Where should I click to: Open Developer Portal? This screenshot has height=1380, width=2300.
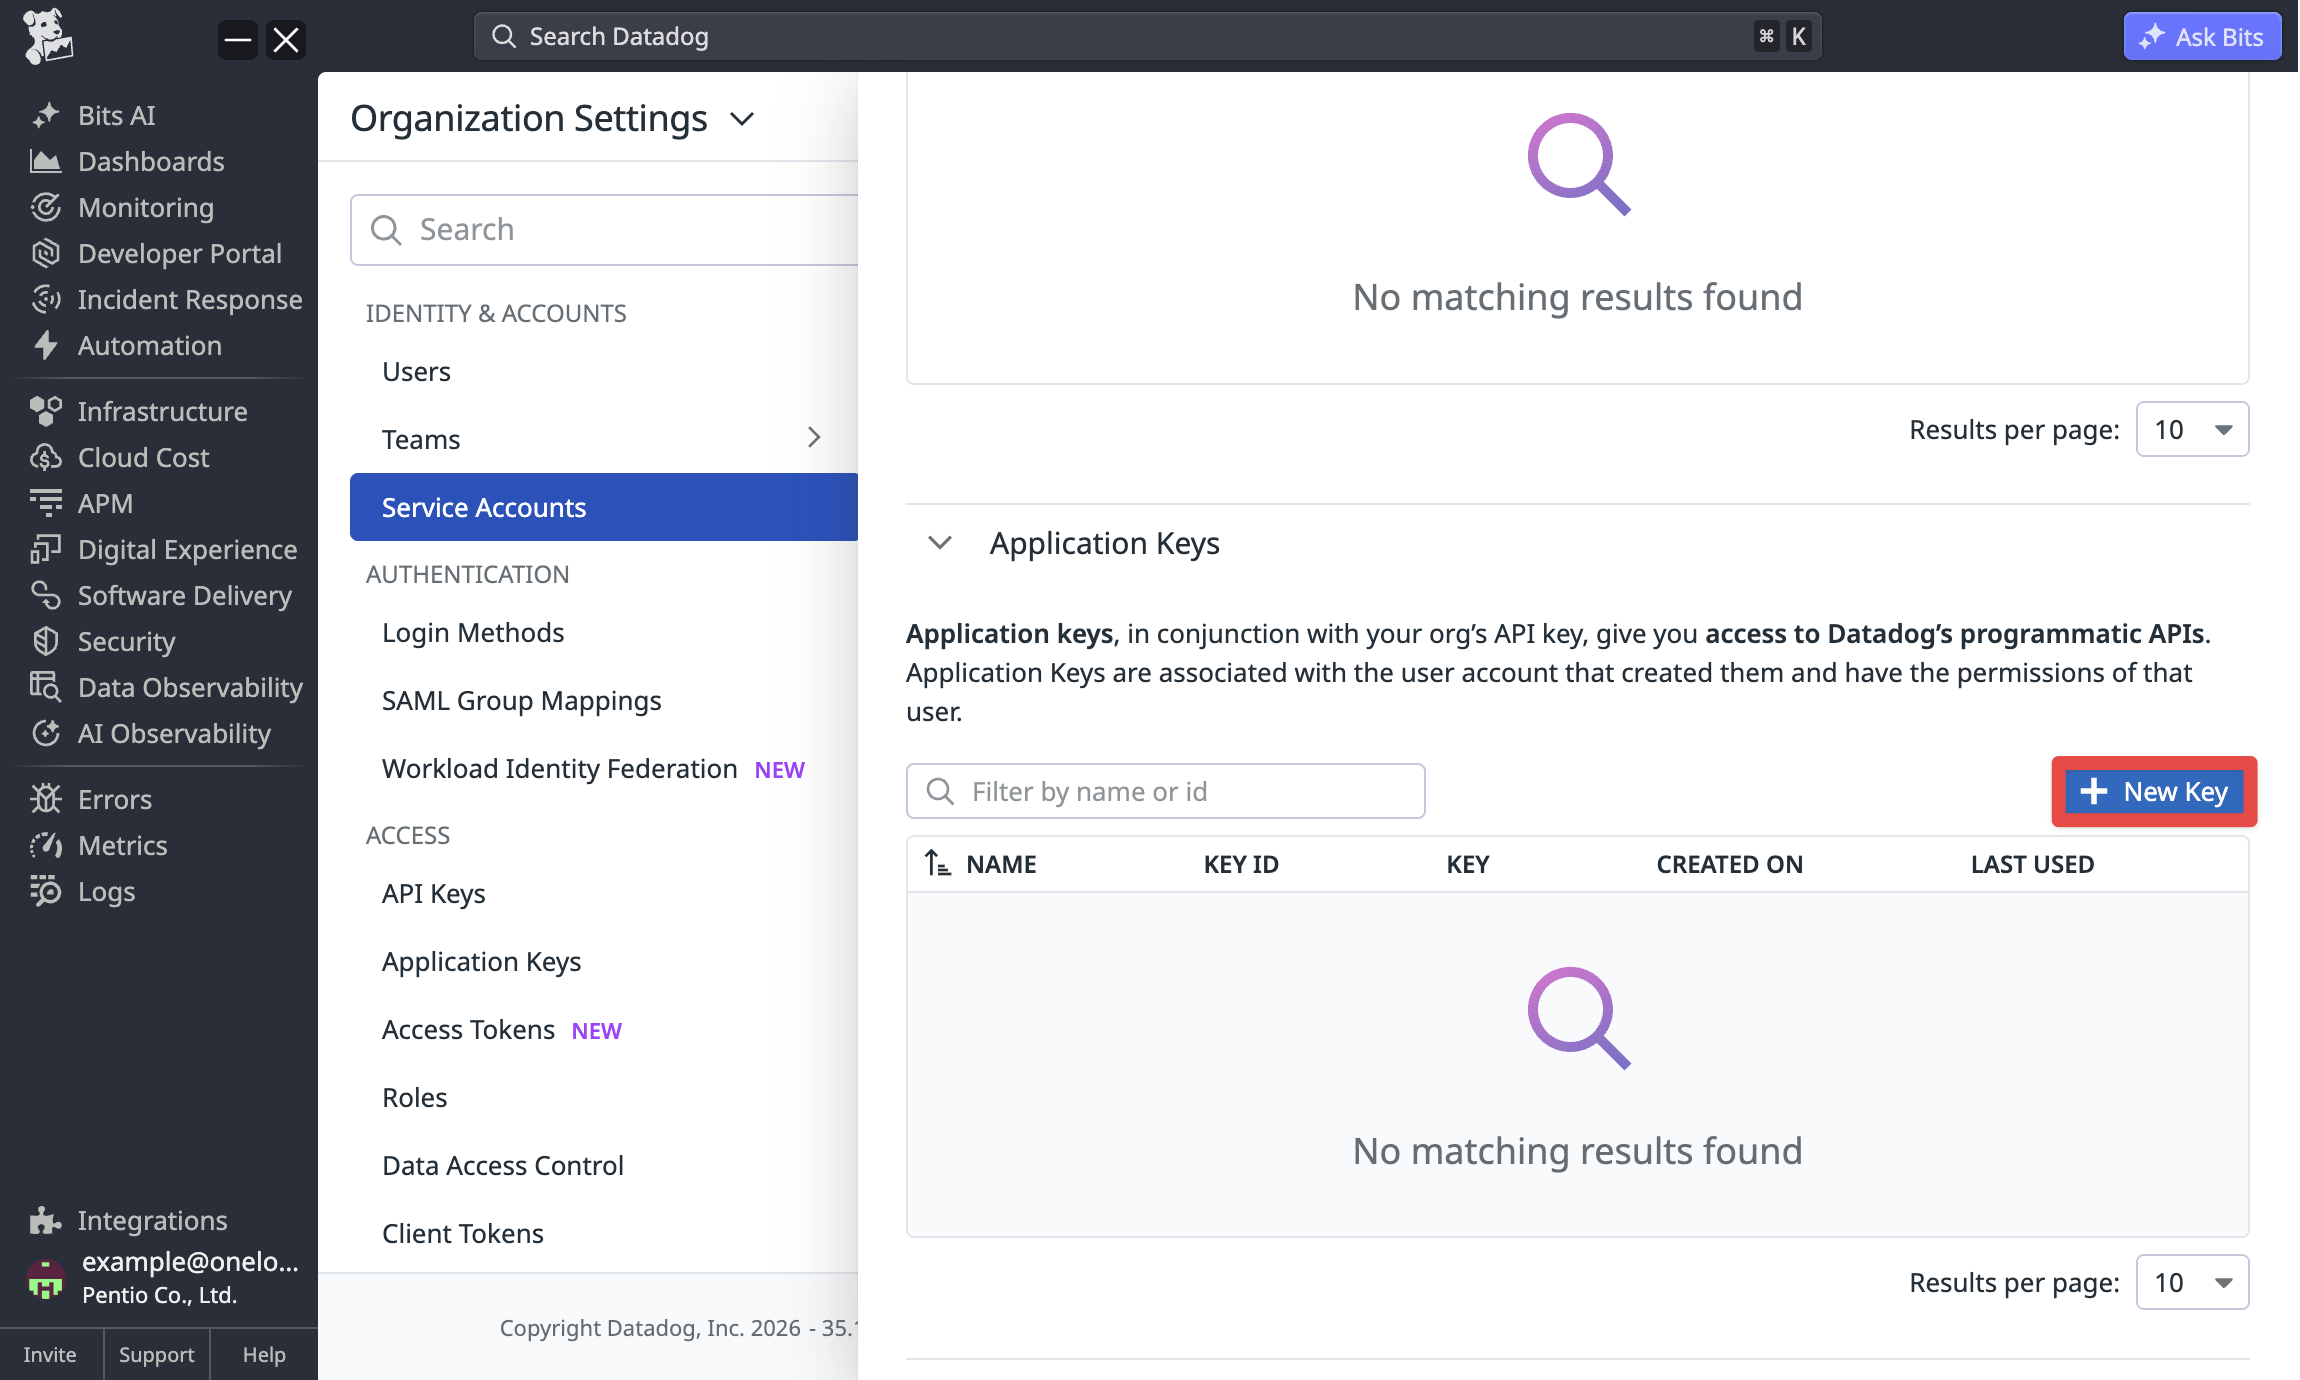156,253
